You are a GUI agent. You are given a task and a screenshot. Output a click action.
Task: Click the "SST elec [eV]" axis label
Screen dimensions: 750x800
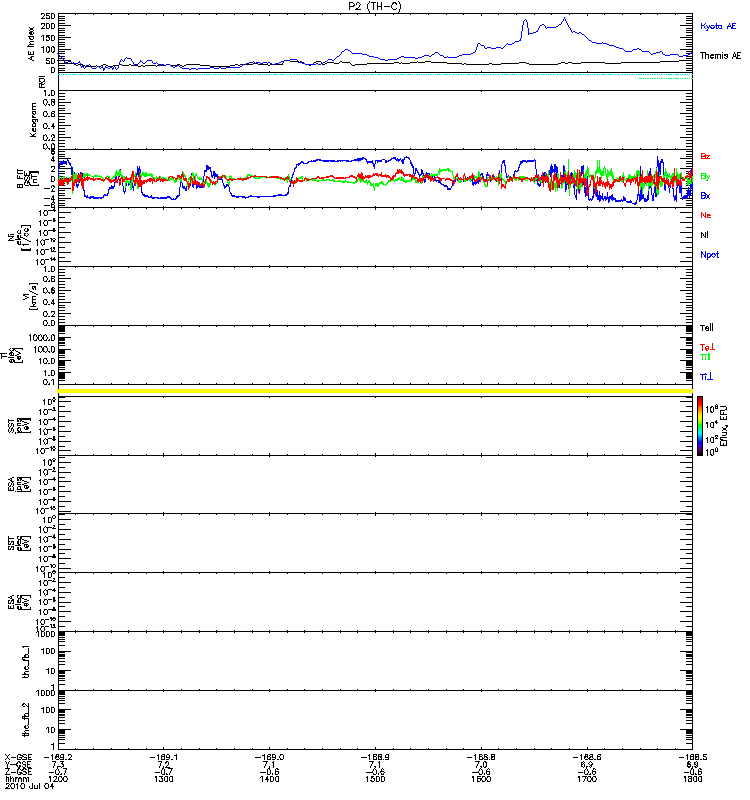[19, 543]
